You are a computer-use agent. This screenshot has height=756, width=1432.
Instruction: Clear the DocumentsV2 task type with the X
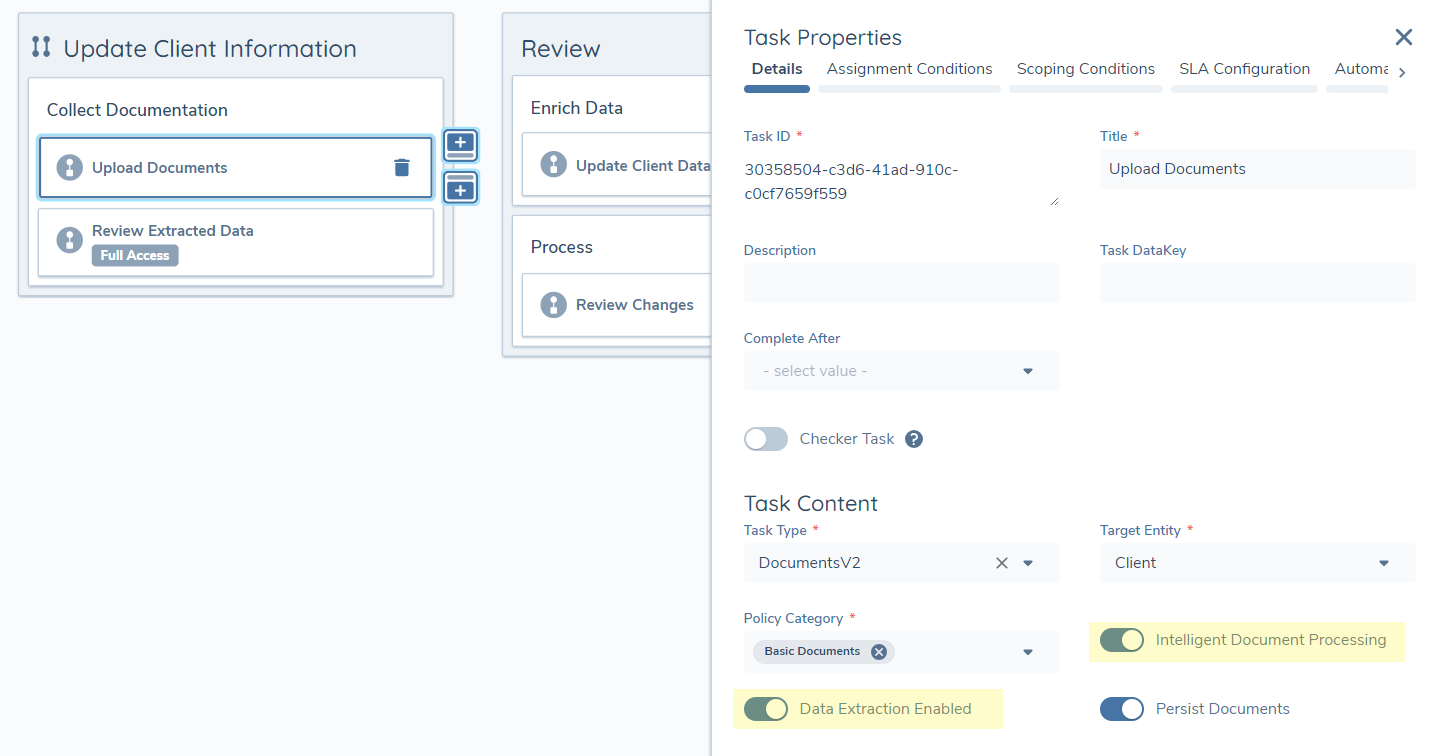click(1002, 562)
